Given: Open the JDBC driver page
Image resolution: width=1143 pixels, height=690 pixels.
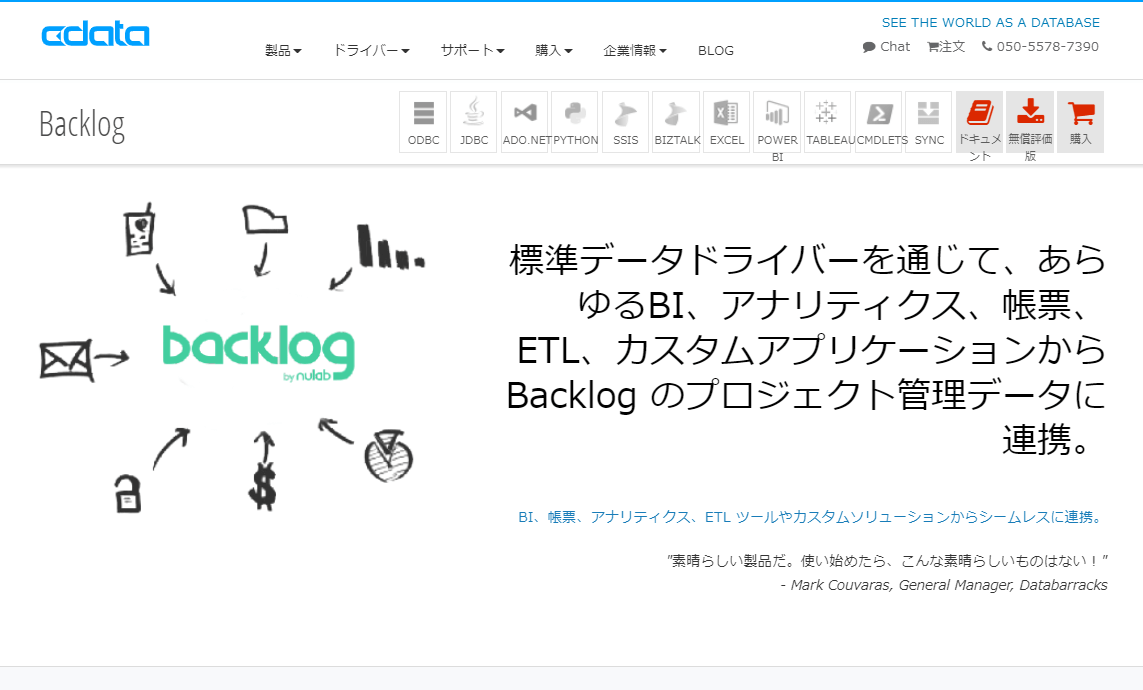Looking at the screenshot, I should click(x=472, y=119).
